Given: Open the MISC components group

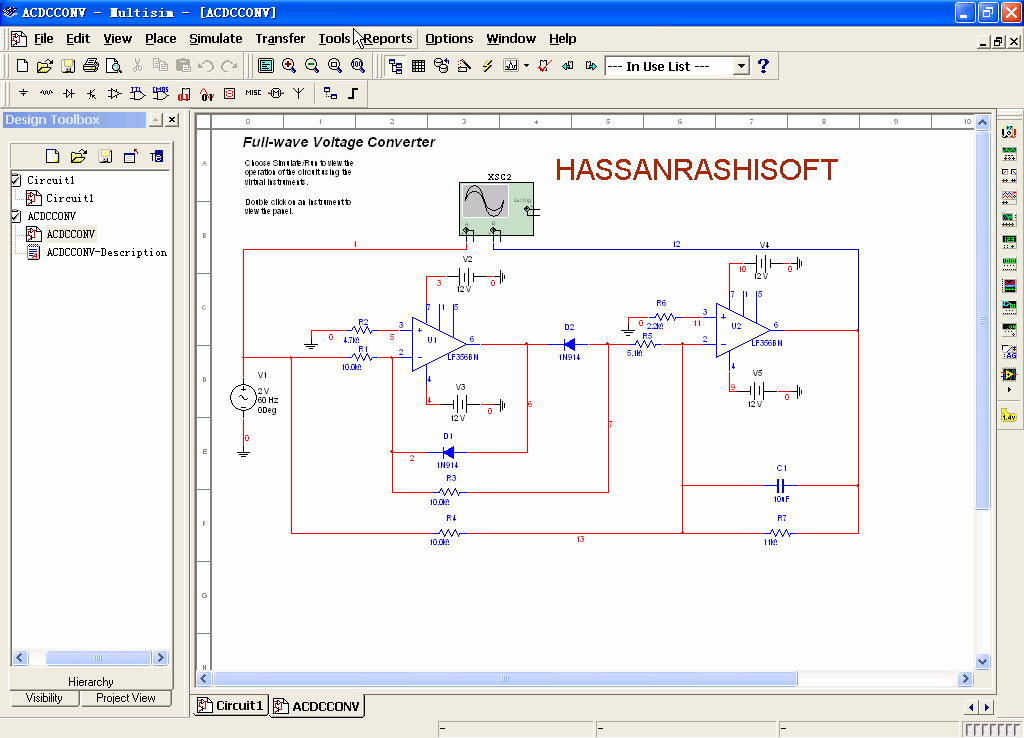Looking at the screenshot, I should pyautogui.click(x=253, y=93).
